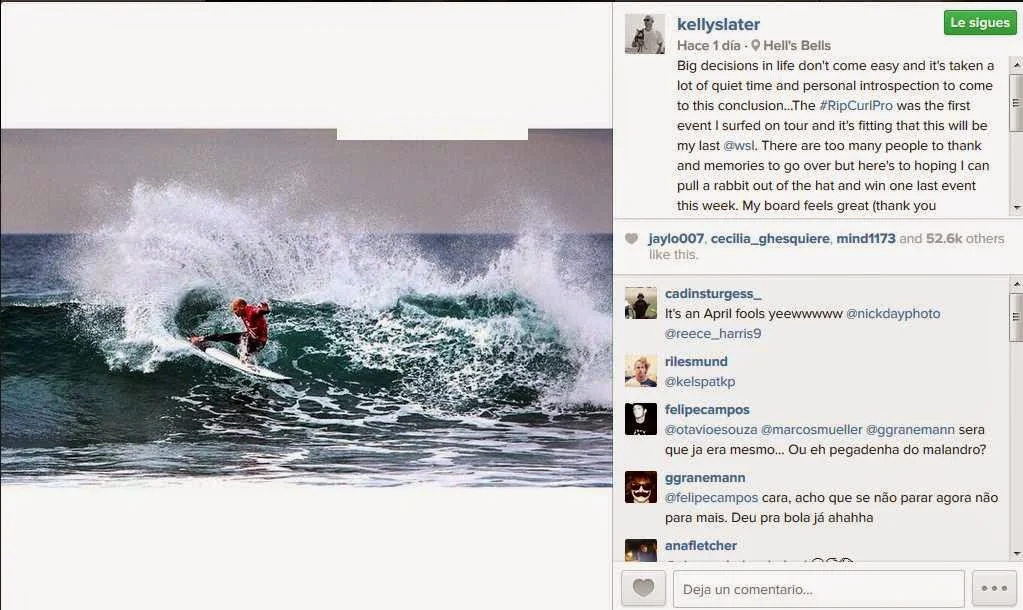Click the kellyslater username link
This screenshot has width=1023, height=610.
(x=718, y=24)
